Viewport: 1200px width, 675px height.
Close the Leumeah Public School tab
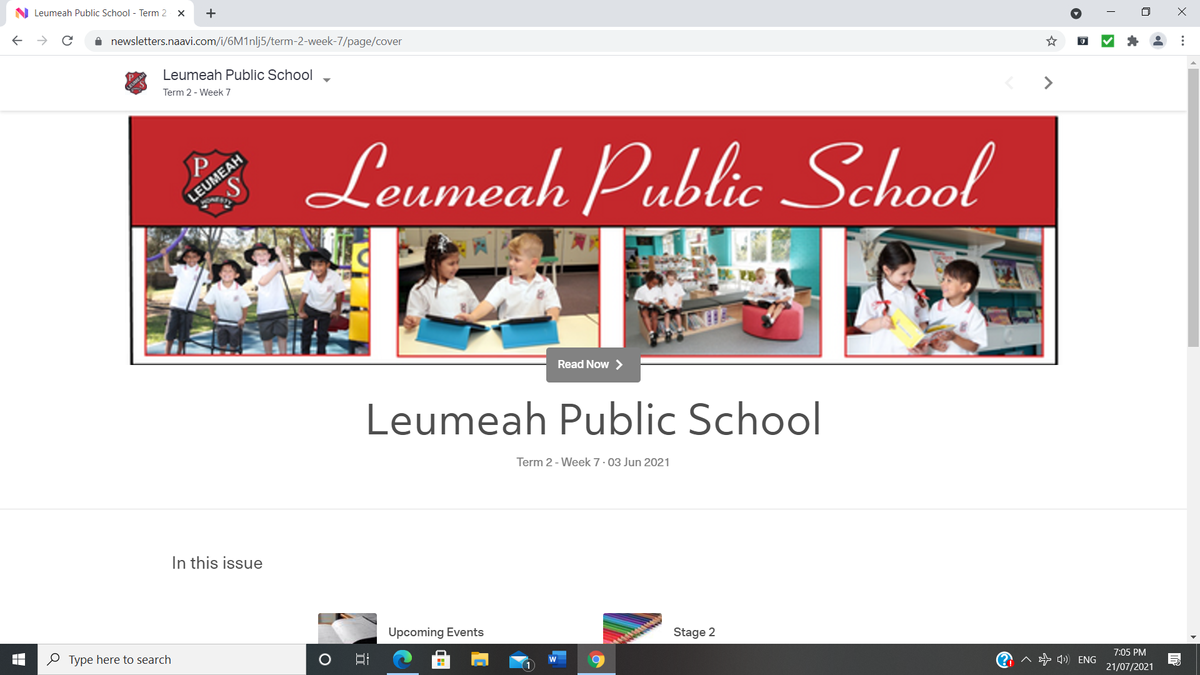tap(181, 13)
